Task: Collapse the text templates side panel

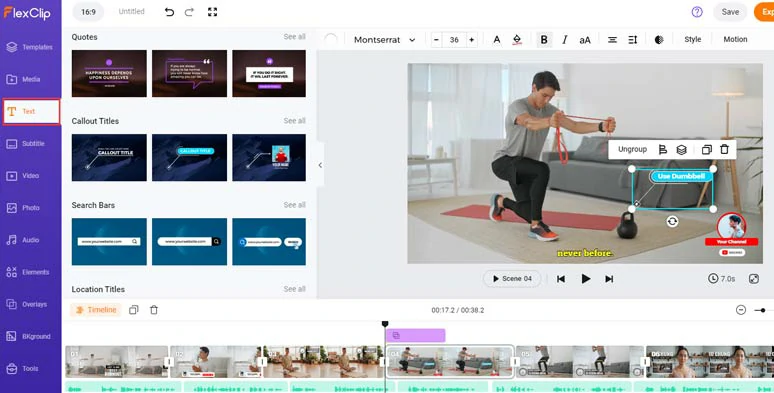Action: coord(320,165)
